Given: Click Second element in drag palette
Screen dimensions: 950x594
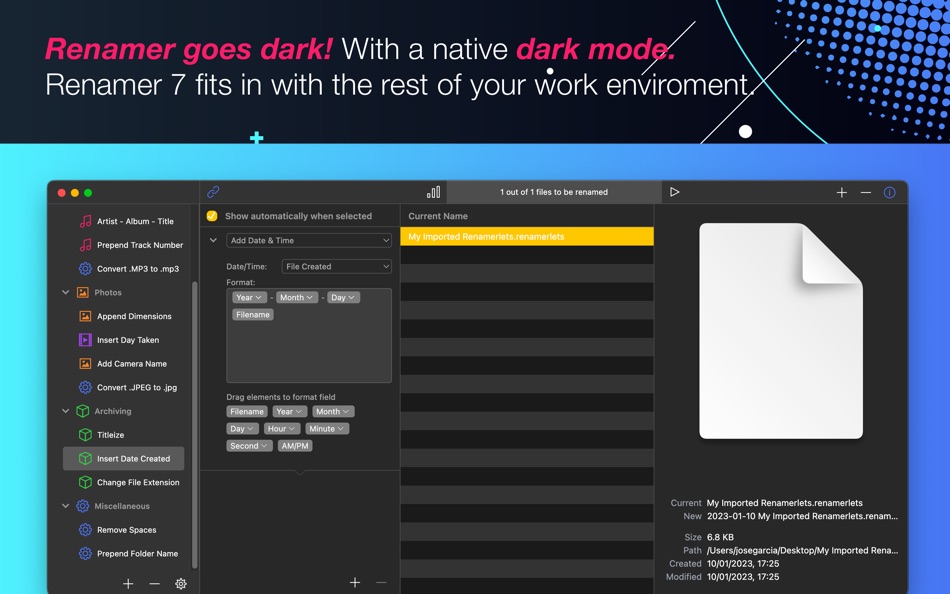Looking at the screenshot, I should point(249,446).
